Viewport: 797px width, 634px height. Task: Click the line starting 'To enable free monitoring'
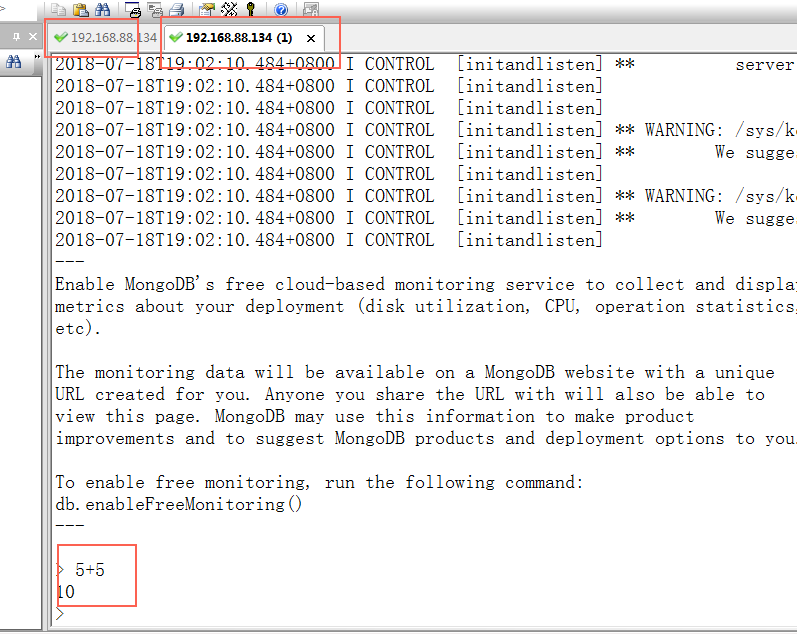point(319,482)
